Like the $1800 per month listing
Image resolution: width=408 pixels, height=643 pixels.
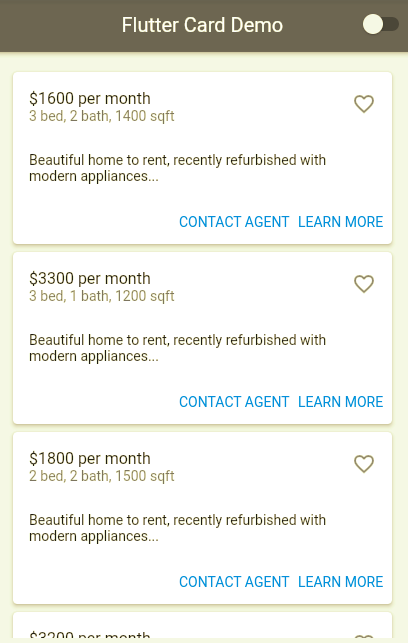364,464
